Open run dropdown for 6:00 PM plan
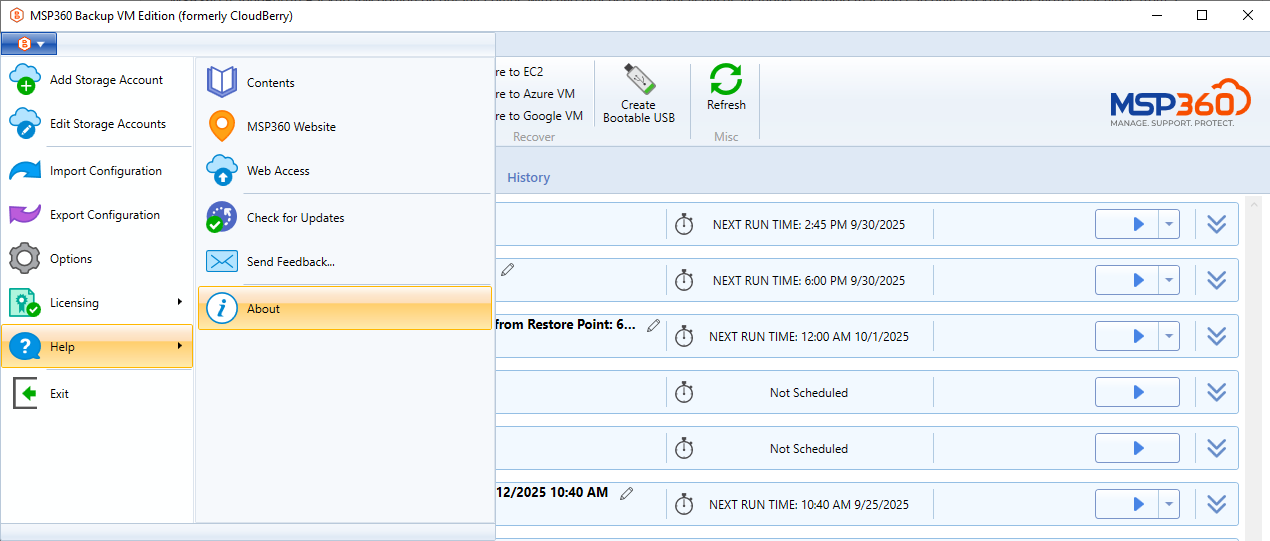This screenshot has height=541, width=1270. coord(1169,281)
